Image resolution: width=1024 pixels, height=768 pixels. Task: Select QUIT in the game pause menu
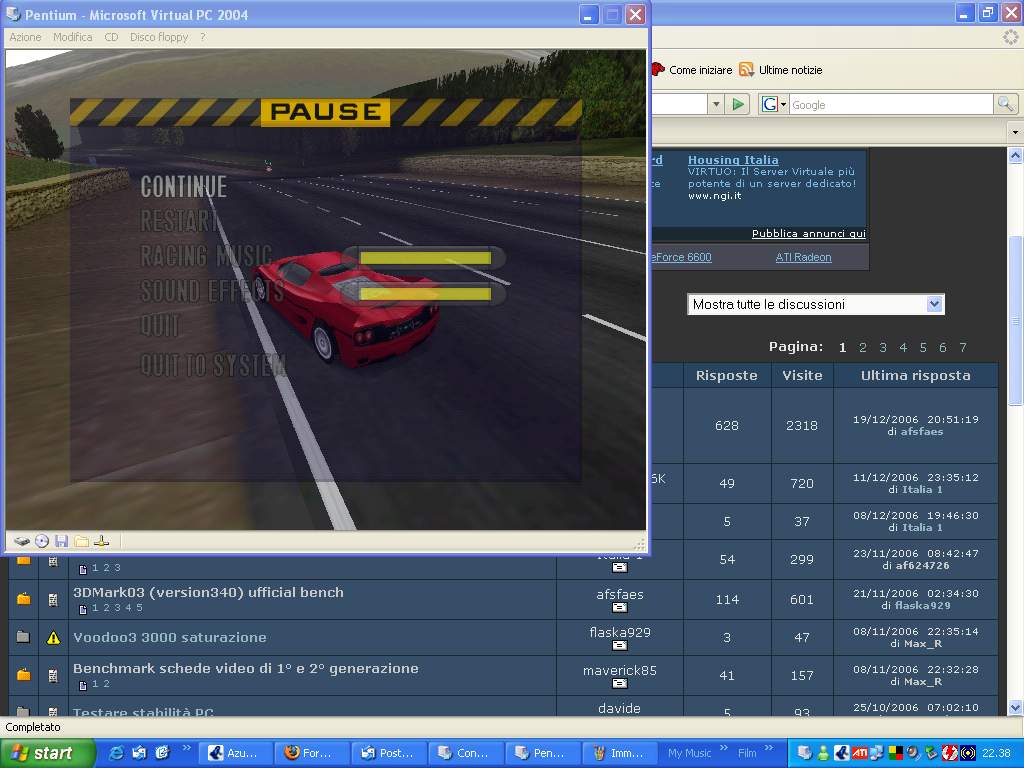pos(160,325)
